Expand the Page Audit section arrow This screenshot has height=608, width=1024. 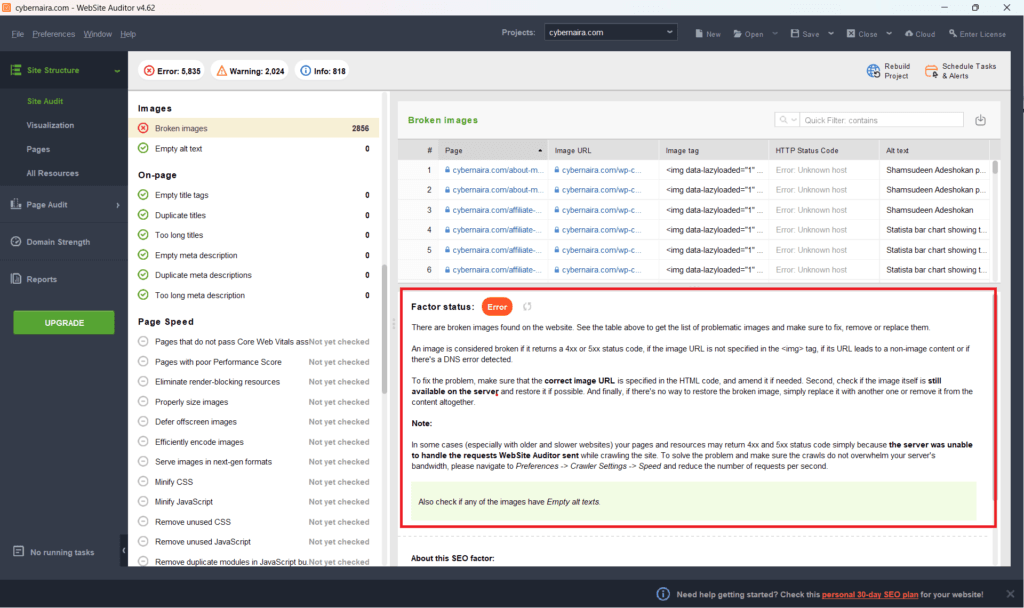pyautogui.click(x=118, y=205)
